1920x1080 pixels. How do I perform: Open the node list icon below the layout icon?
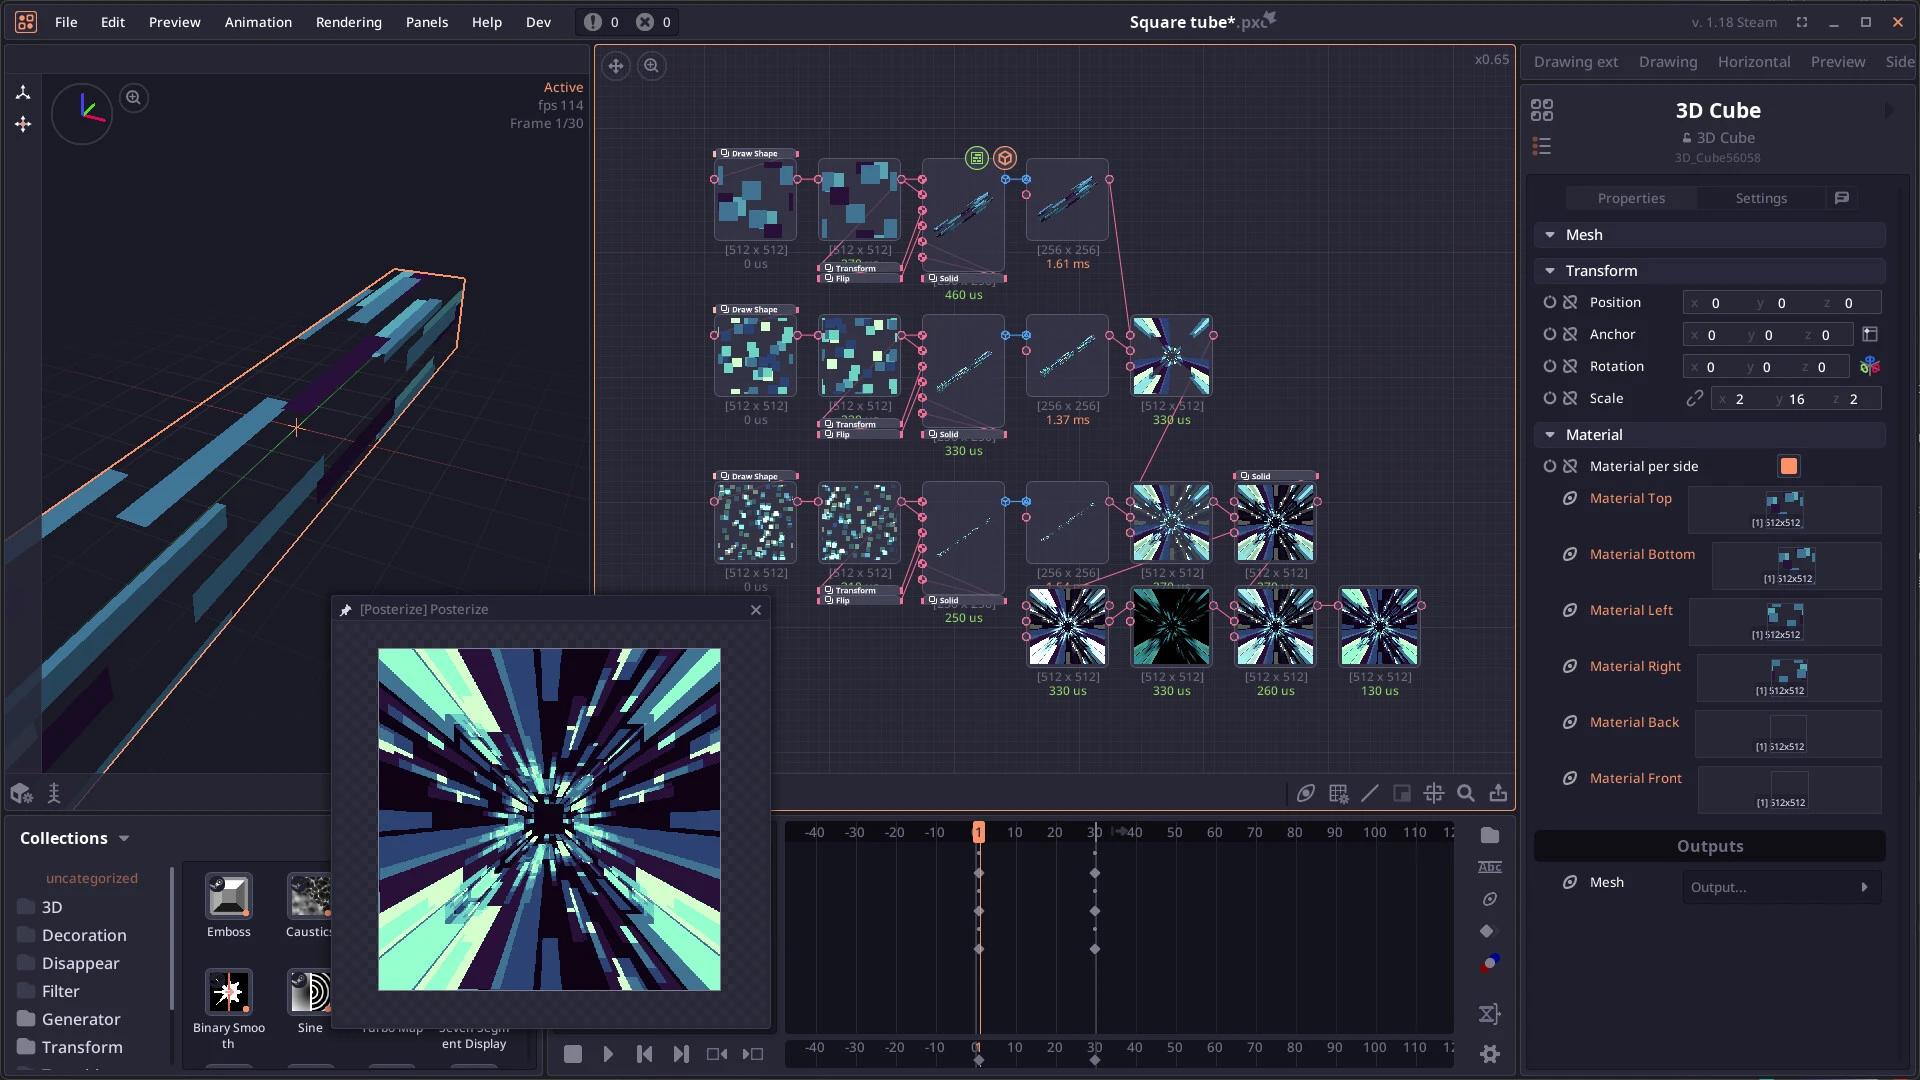click(x=1543, y=145)
